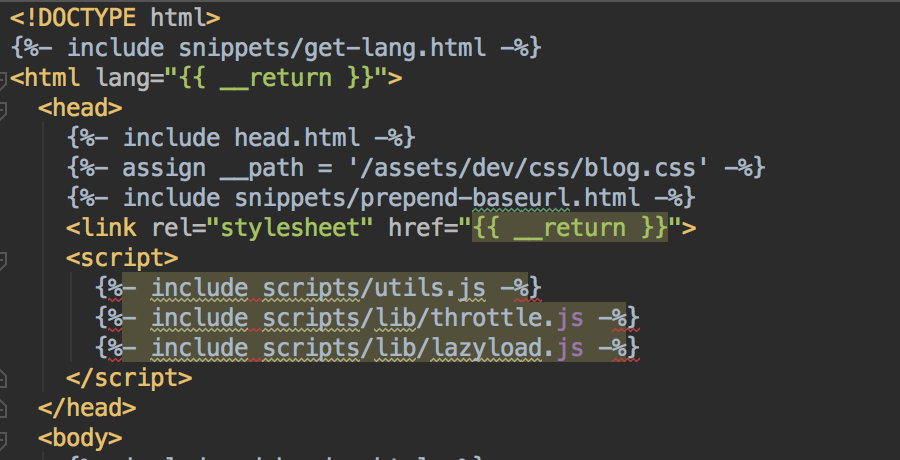The height and width of the screenshot is (460, 900).
Task: Click 'include' on the head.html line
Action: 172,138
